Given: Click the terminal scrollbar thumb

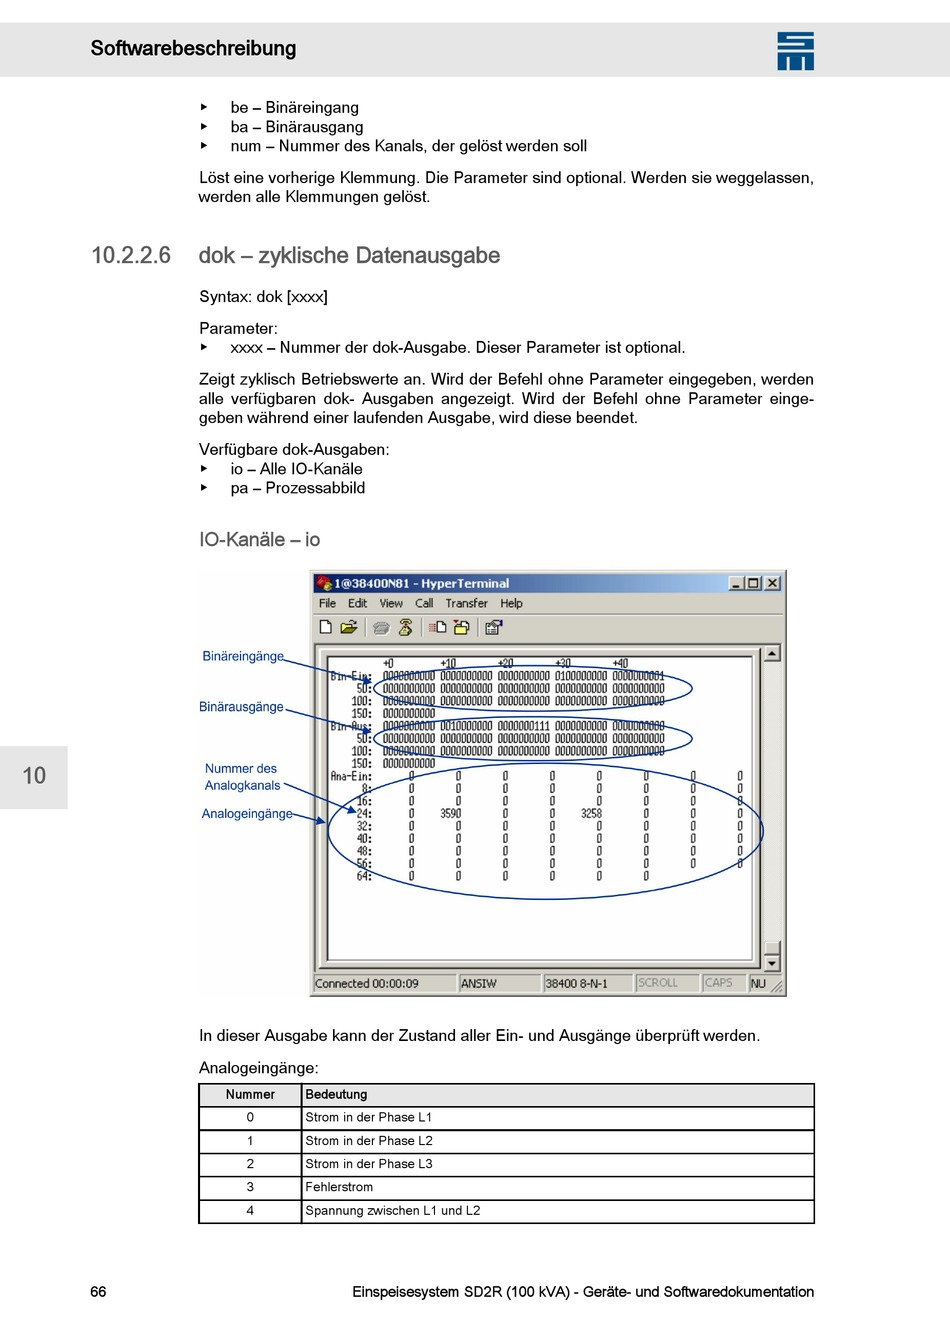Looking at the screenshot, I should pyautogui.click(x=771, y=948).
